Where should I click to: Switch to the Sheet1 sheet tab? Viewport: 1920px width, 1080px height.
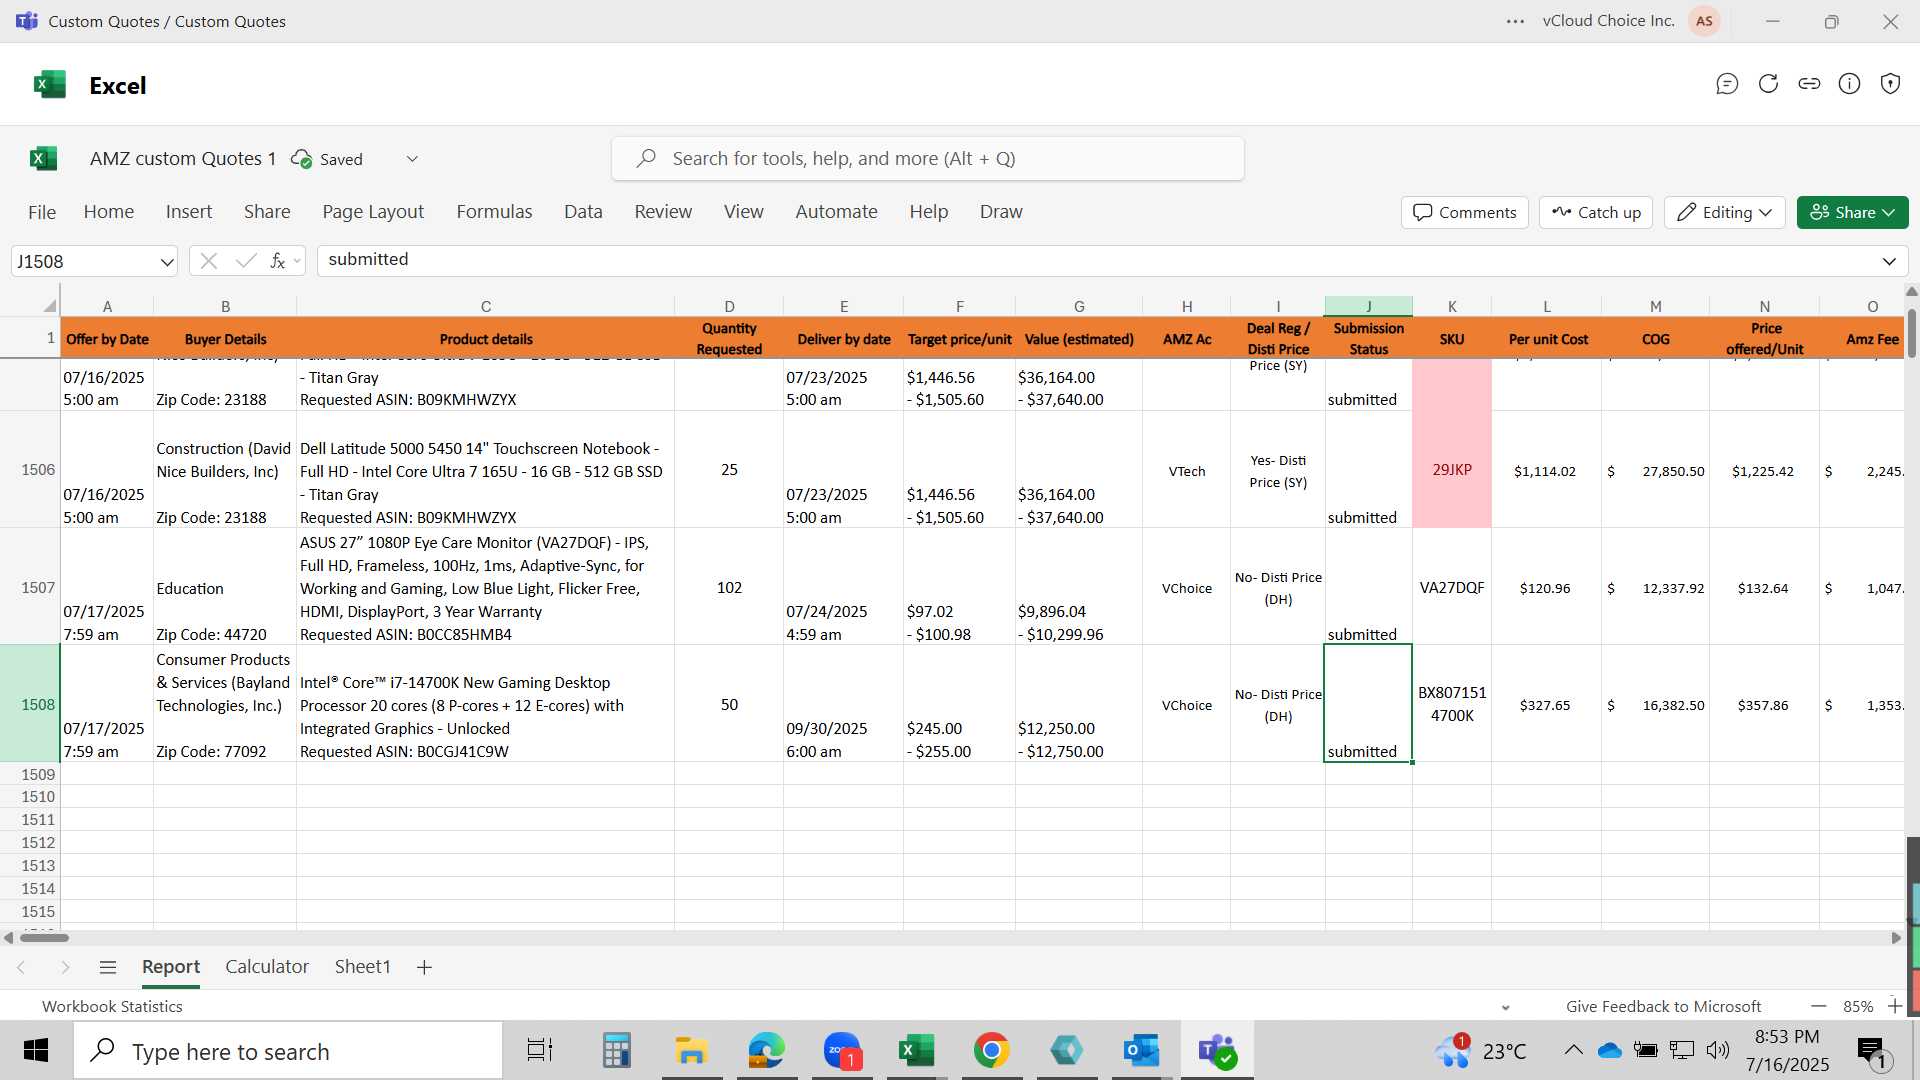[362, 967]
